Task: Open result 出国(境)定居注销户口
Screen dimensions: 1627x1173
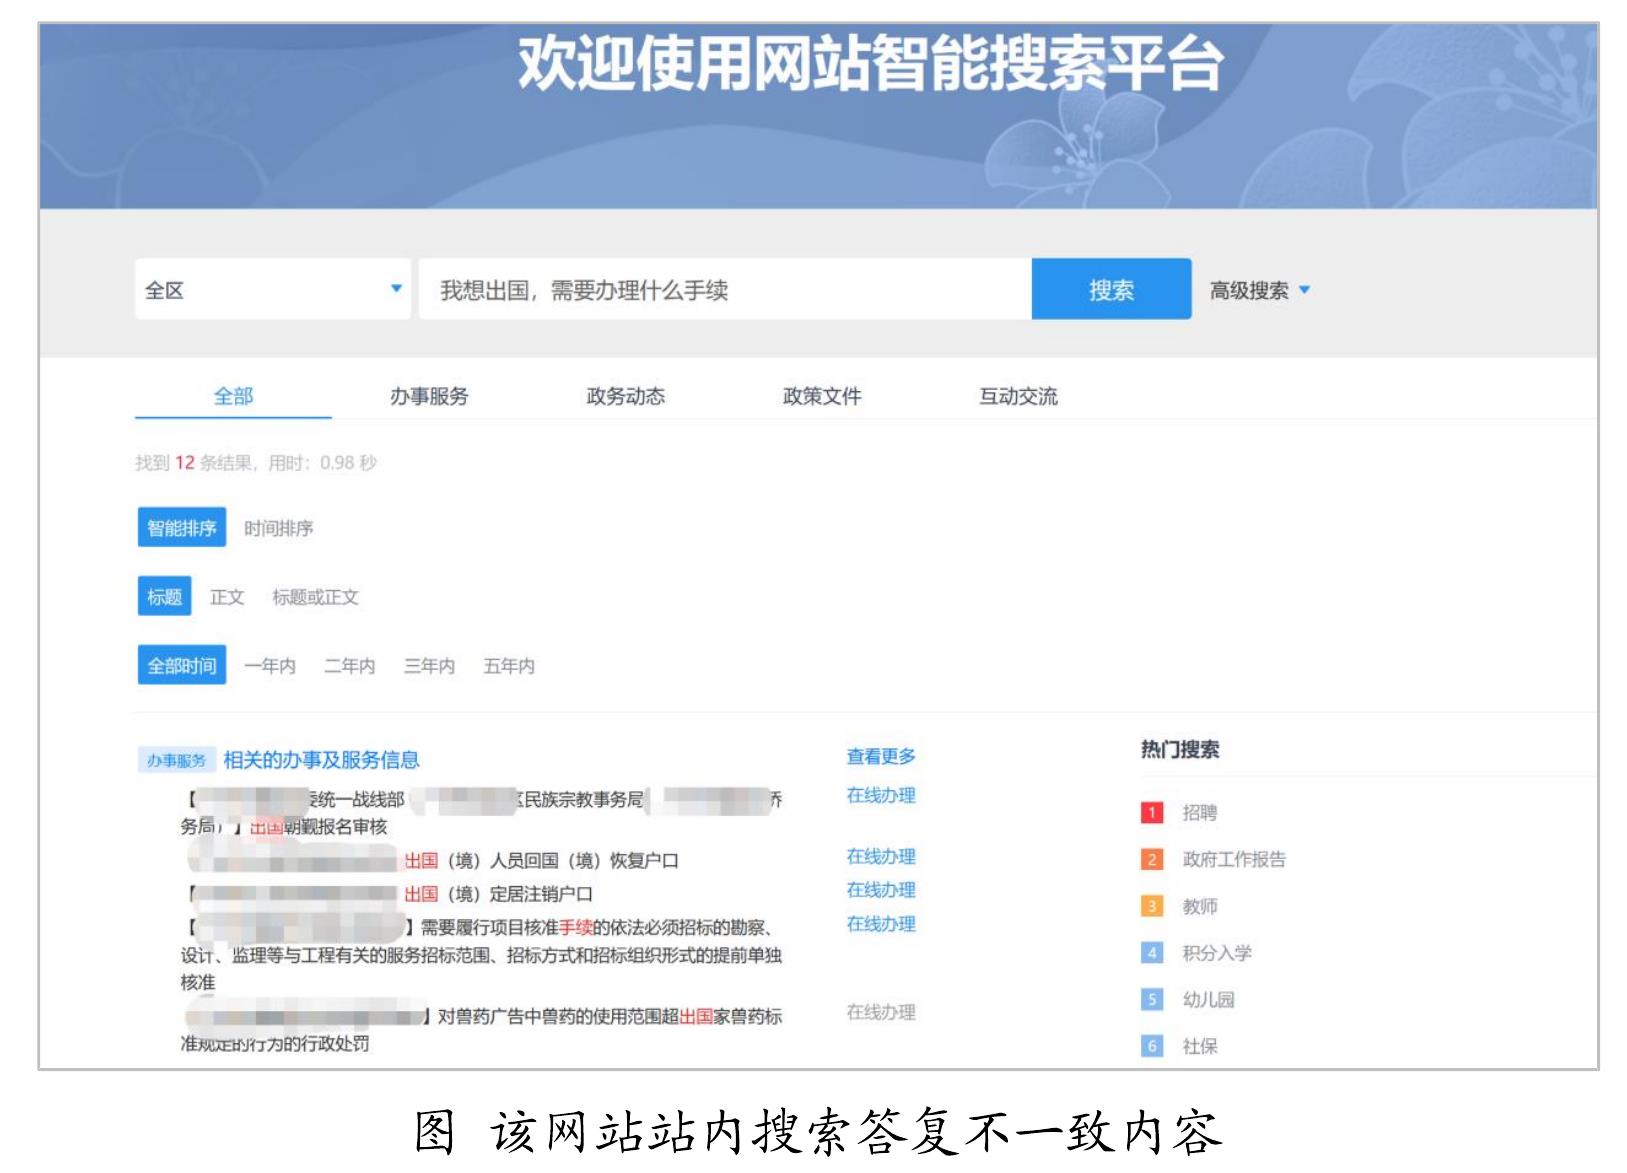Action: [498, 894]
